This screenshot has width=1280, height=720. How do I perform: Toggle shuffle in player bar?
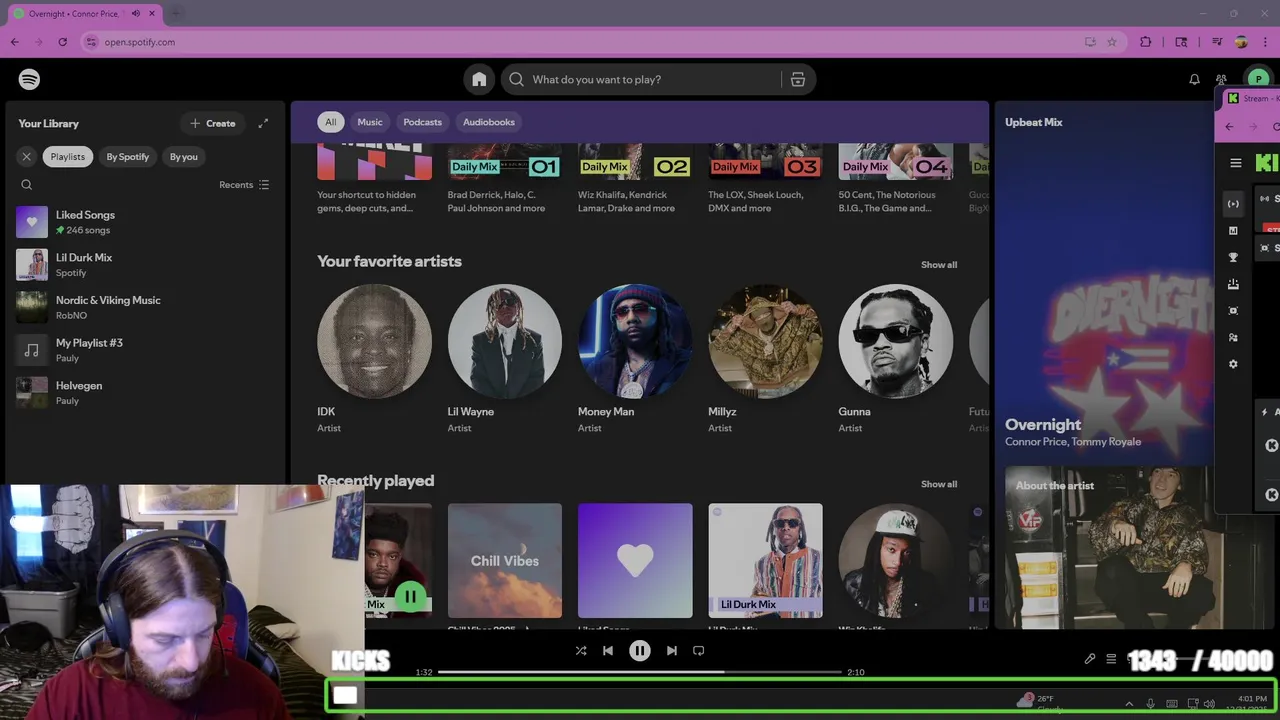coord(581,650)
